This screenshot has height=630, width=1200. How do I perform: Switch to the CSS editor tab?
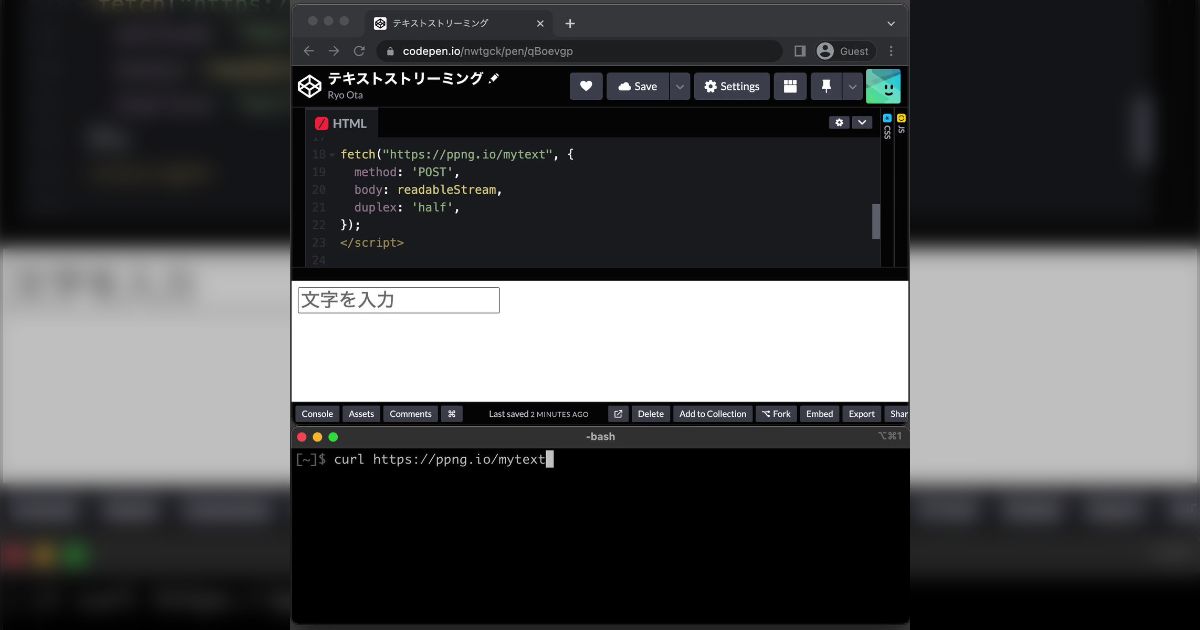[887, 127]
